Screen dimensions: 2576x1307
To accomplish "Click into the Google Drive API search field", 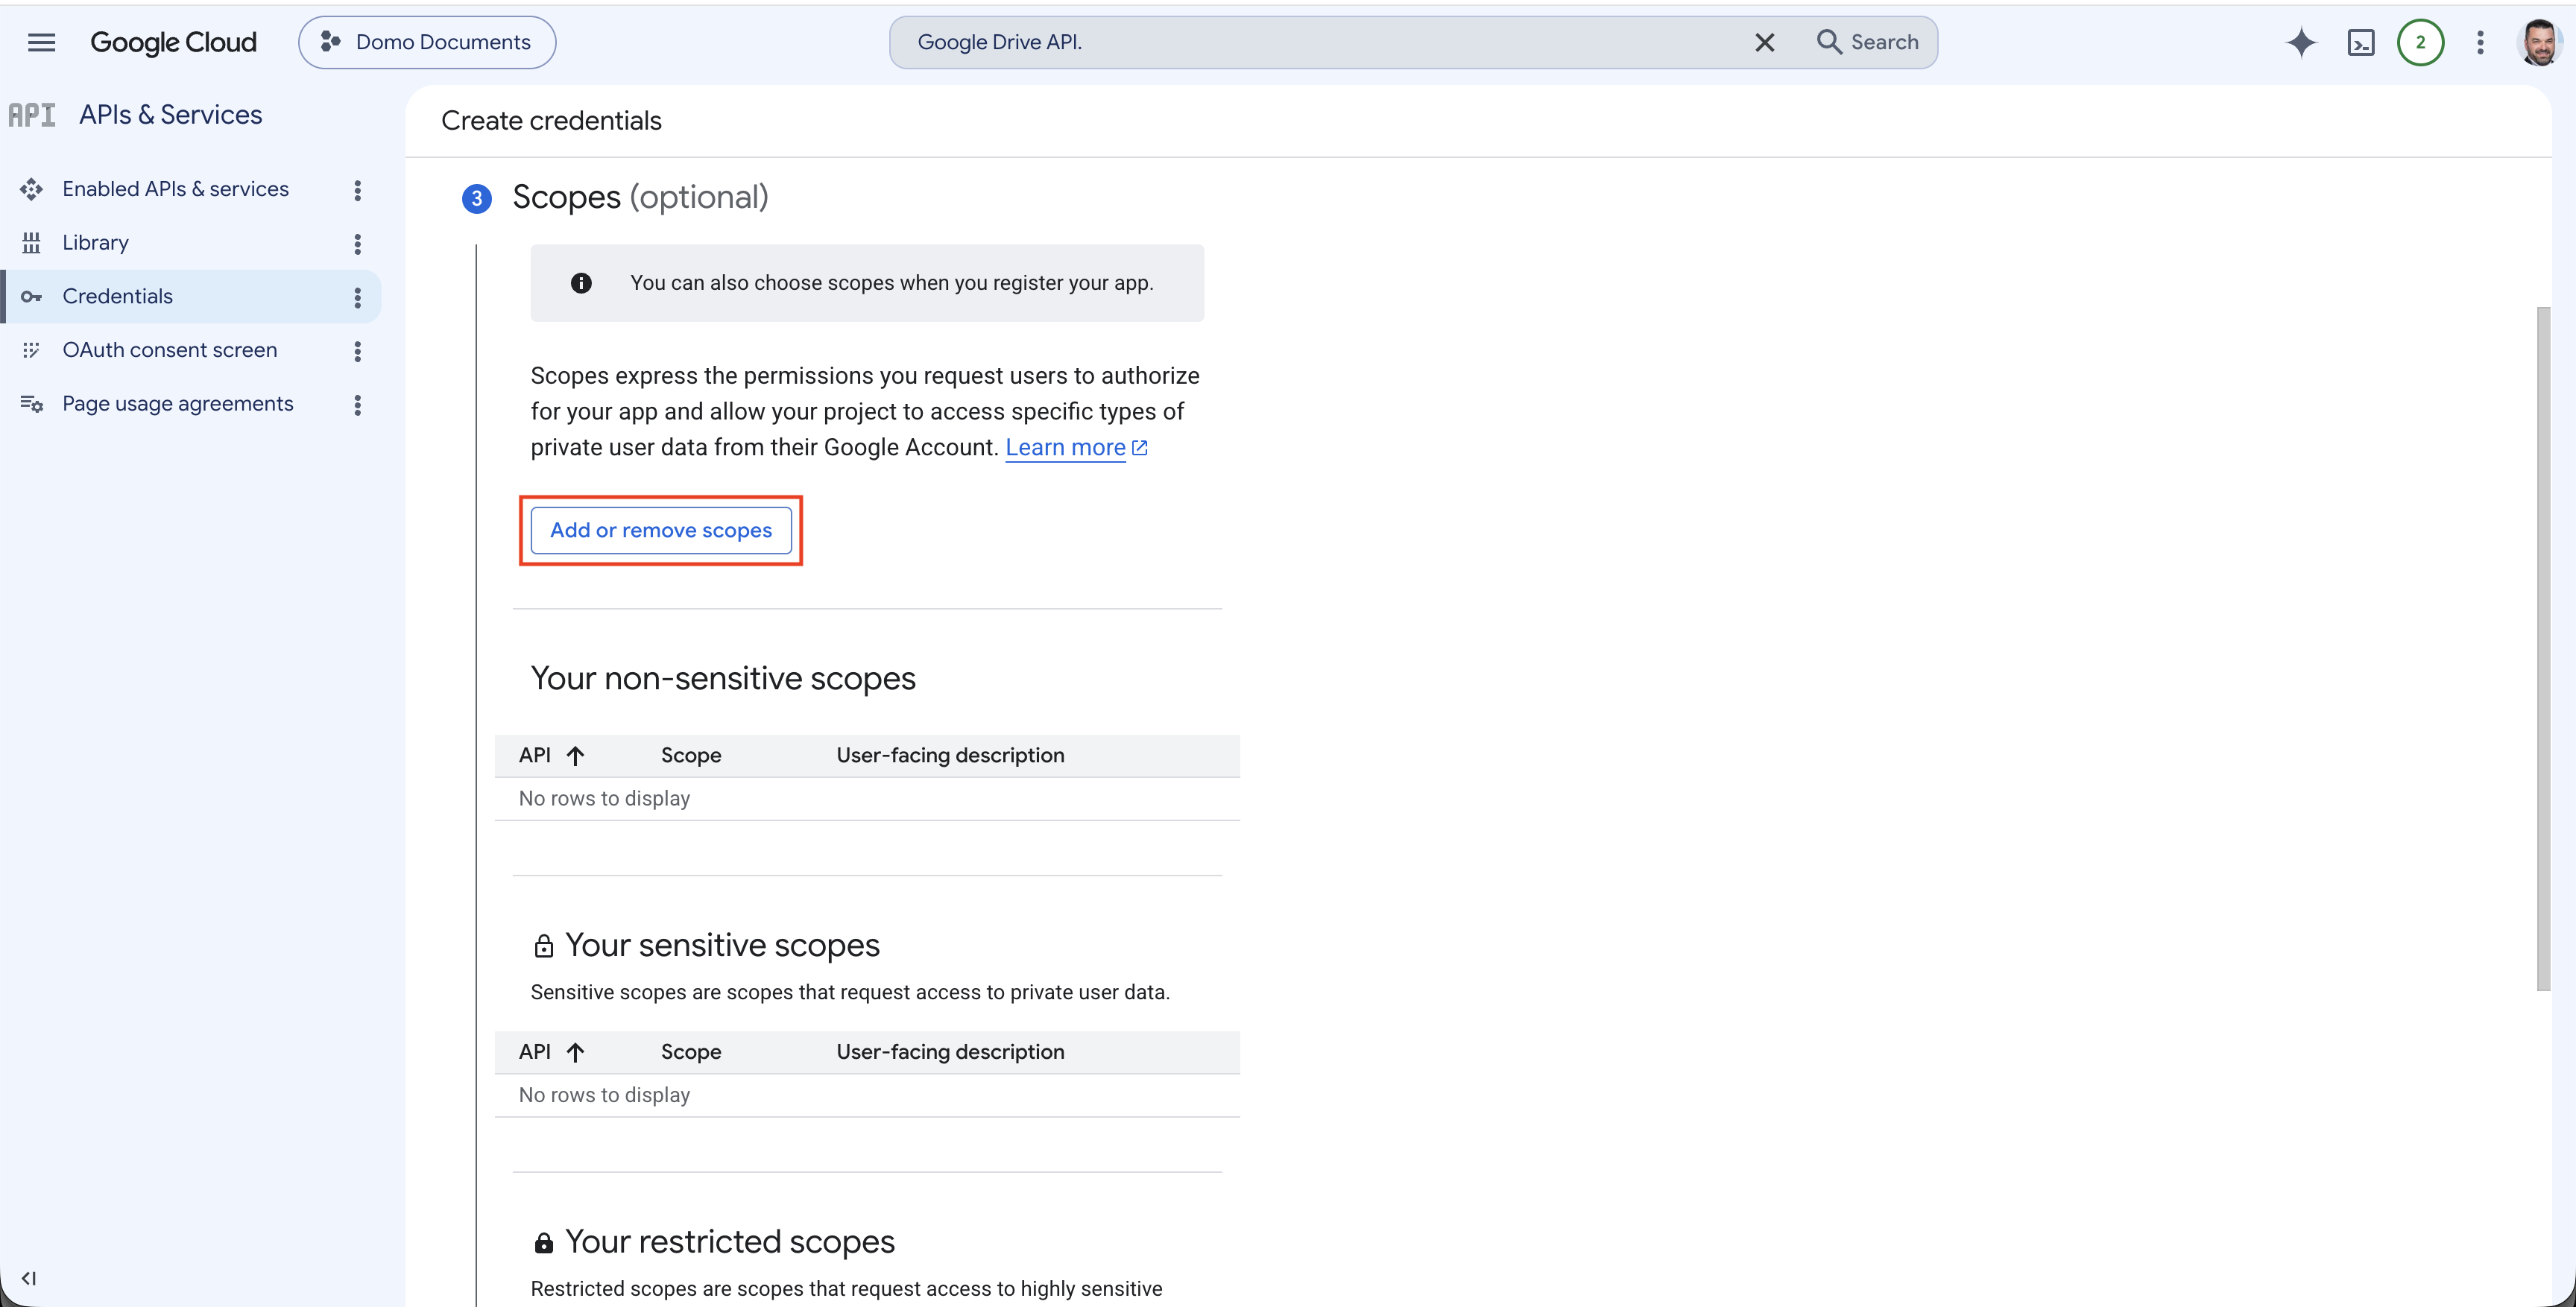I will (1320, 42).
